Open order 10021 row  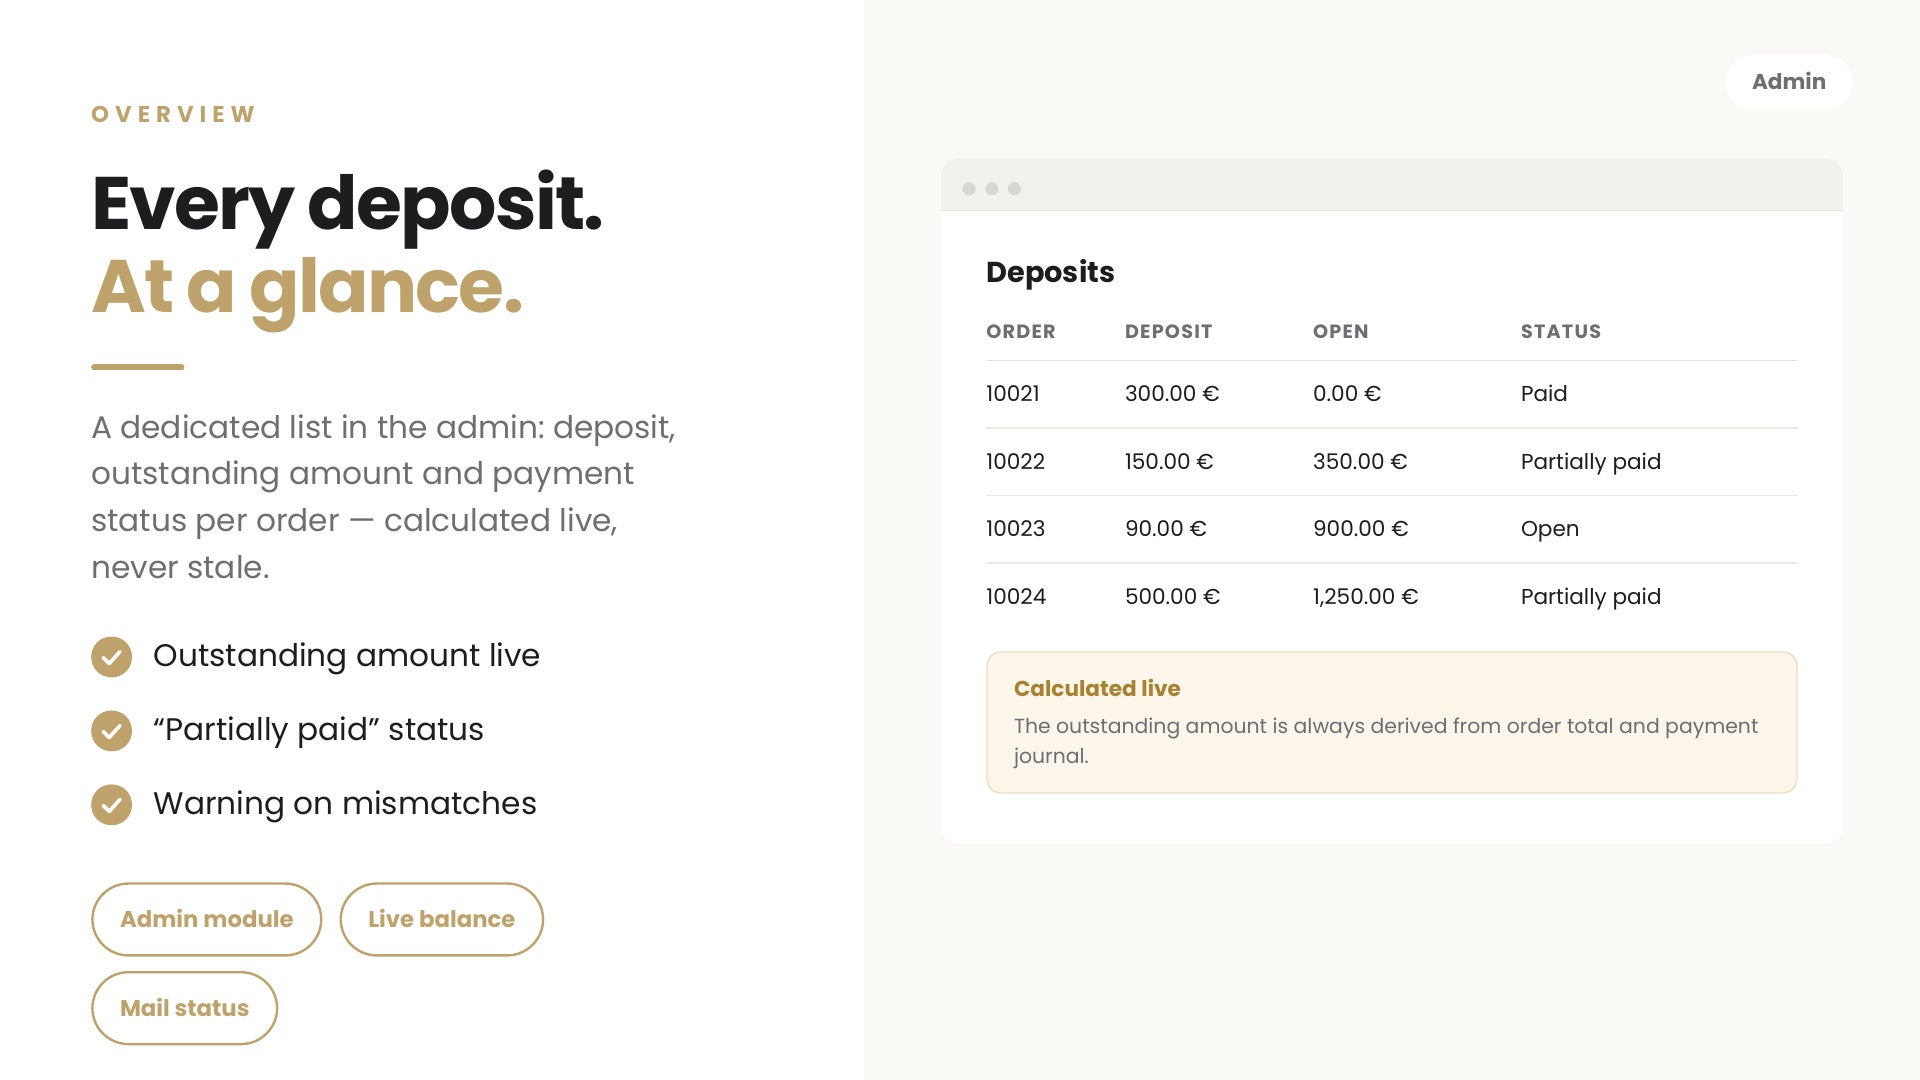[x=1391, y=394]
